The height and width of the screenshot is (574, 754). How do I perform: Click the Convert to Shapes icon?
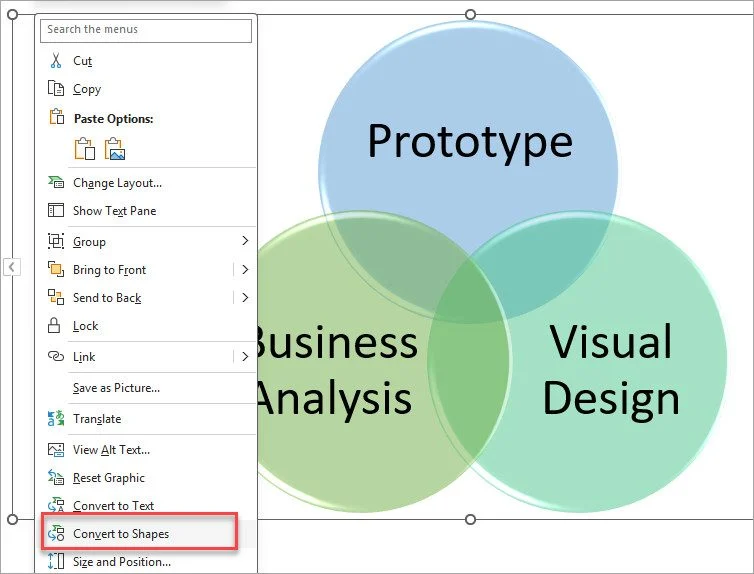pyautogui.click(x=56, y=533)
